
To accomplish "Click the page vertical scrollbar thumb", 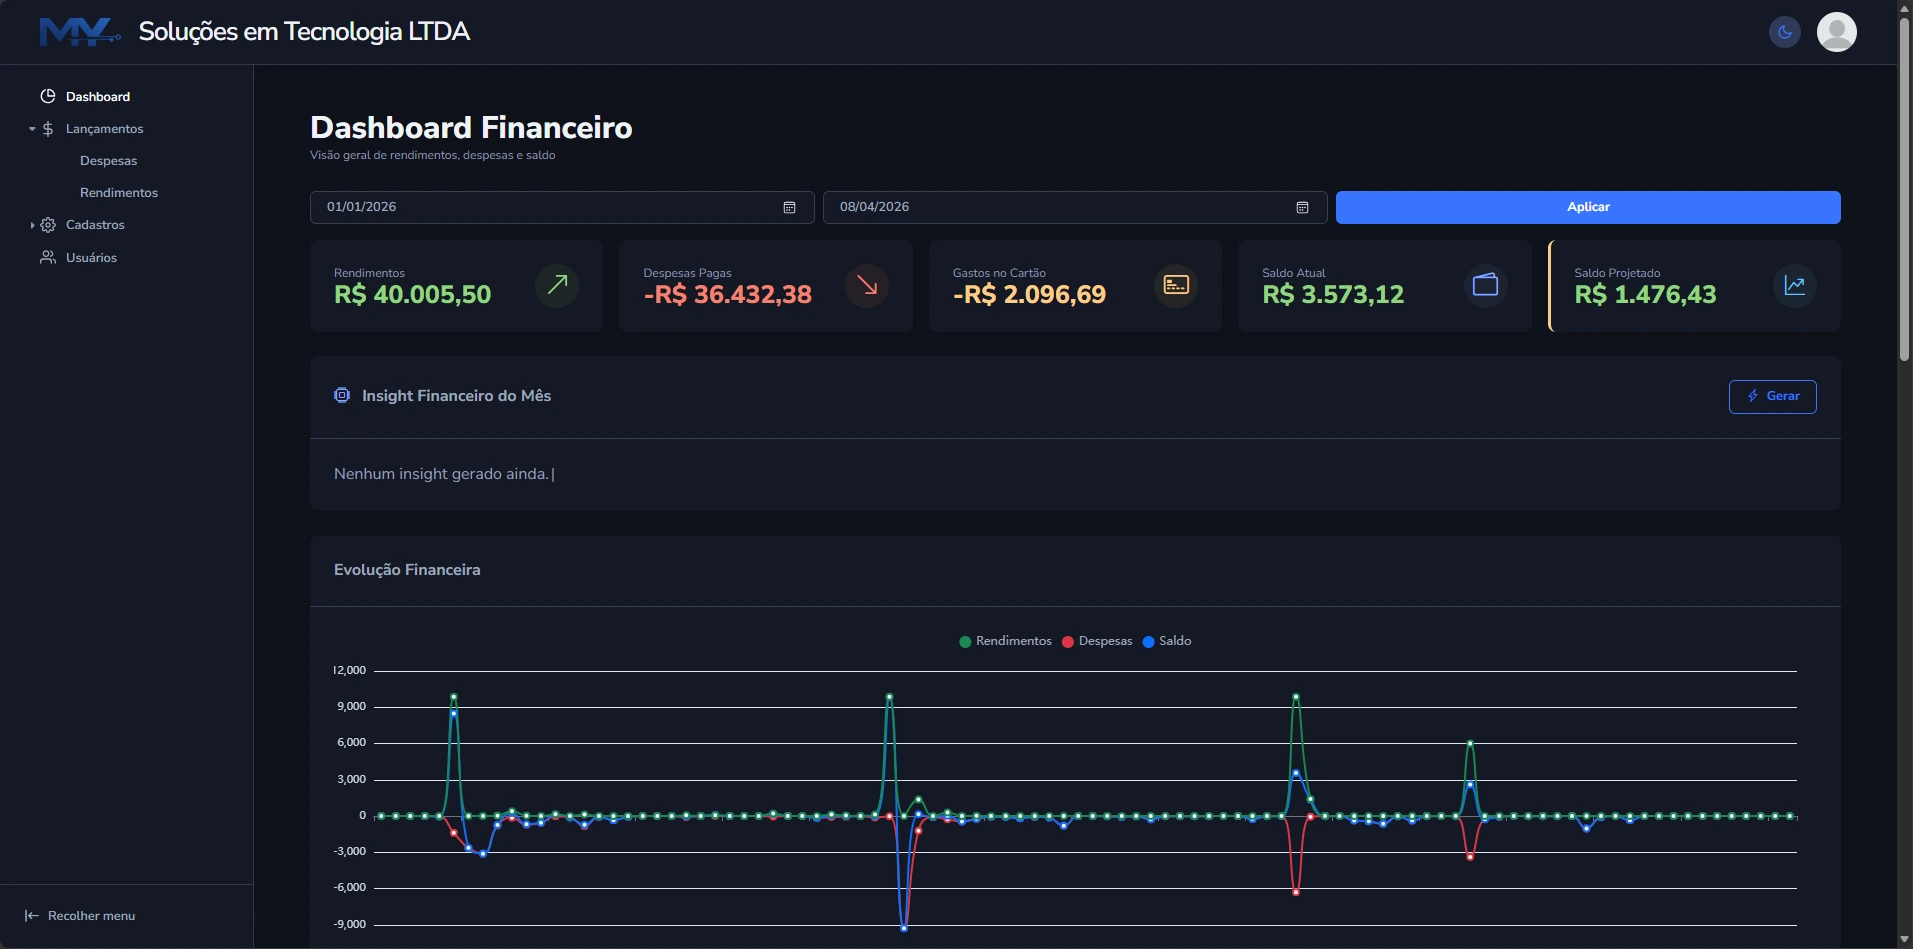I will pyautogui.click(x=1904, y=190).
